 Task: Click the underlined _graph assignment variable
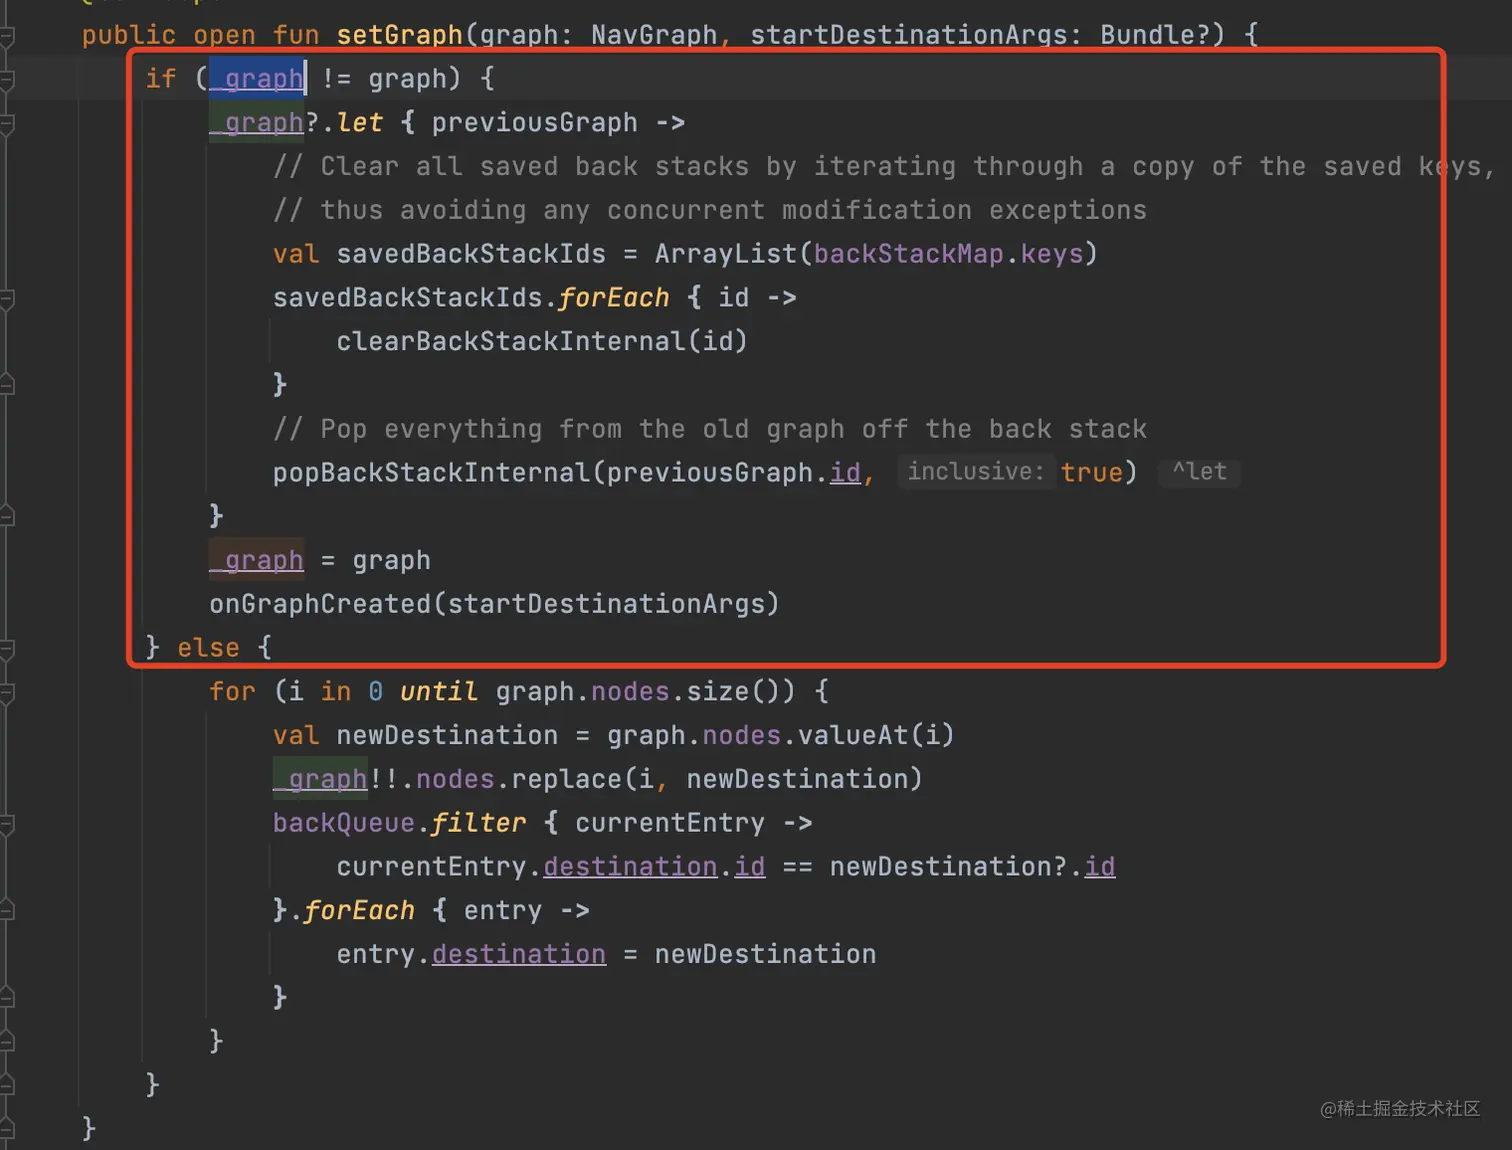(x=256, y=560)
